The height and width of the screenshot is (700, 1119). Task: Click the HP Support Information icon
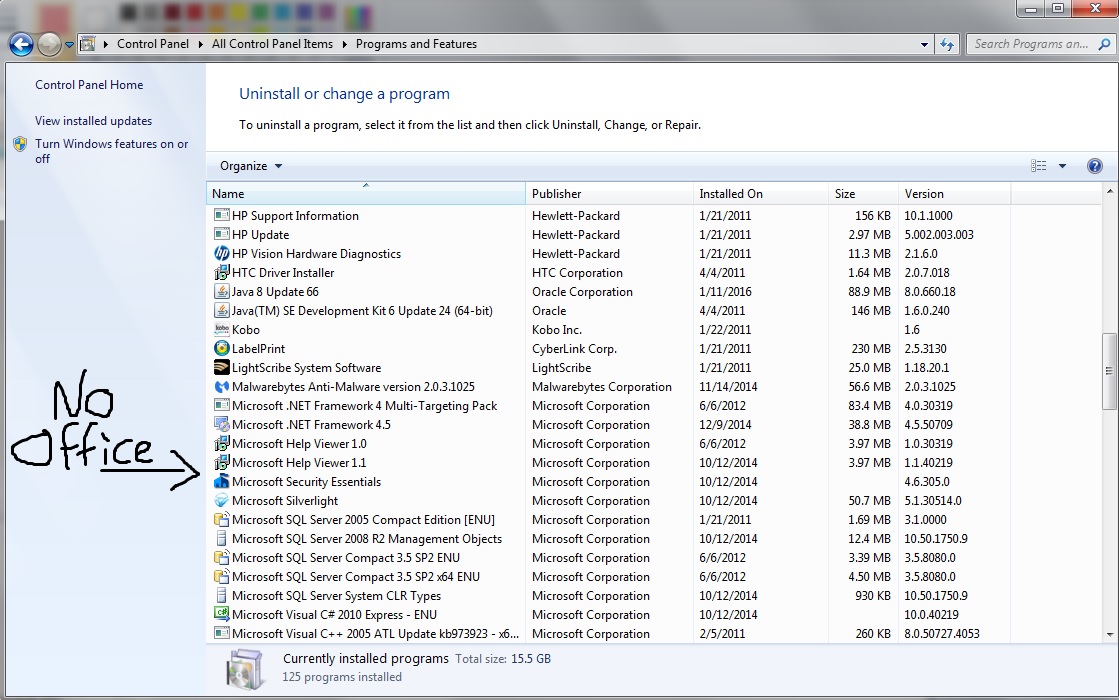(221, 215)
